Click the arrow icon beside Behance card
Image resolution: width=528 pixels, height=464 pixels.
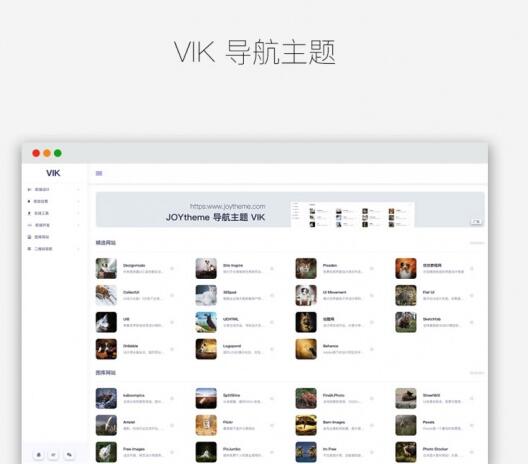(372, 349)
